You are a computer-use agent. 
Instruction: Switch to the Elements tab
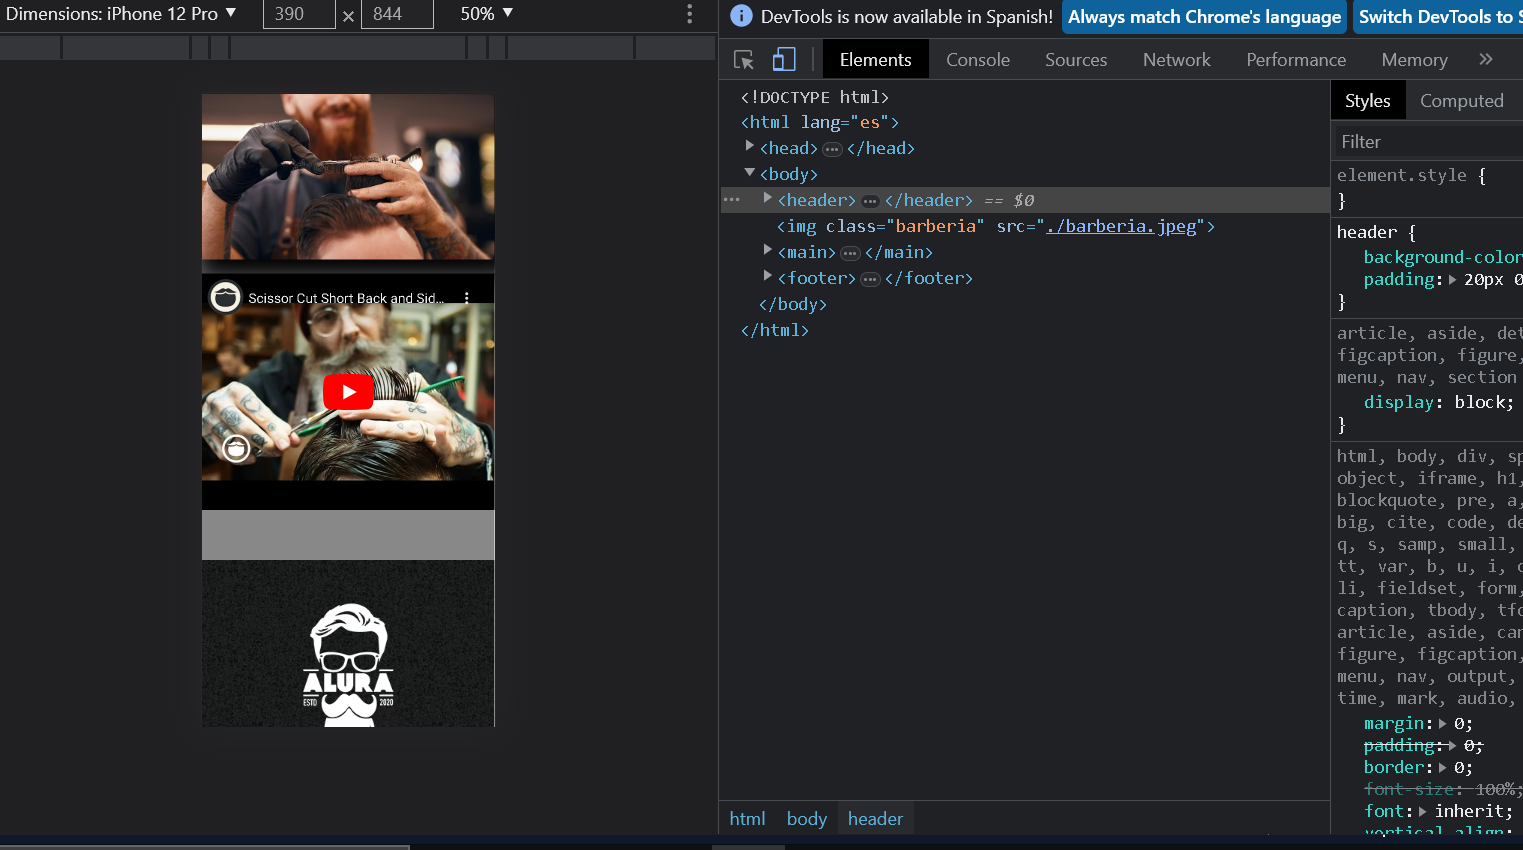(x=876, y=60)
